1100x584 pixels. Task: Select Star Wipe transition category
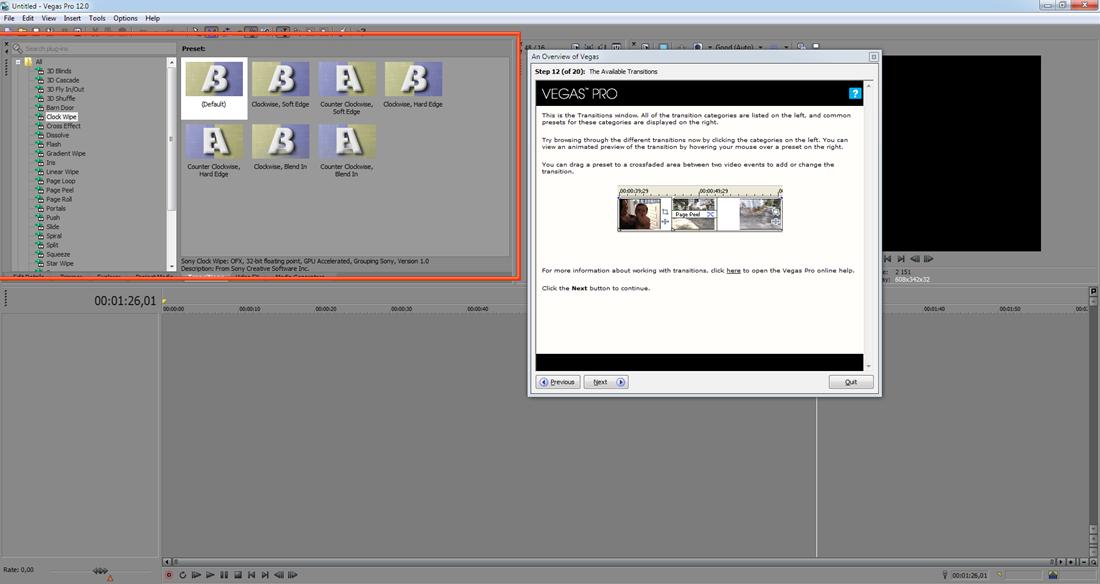(60, 263)
